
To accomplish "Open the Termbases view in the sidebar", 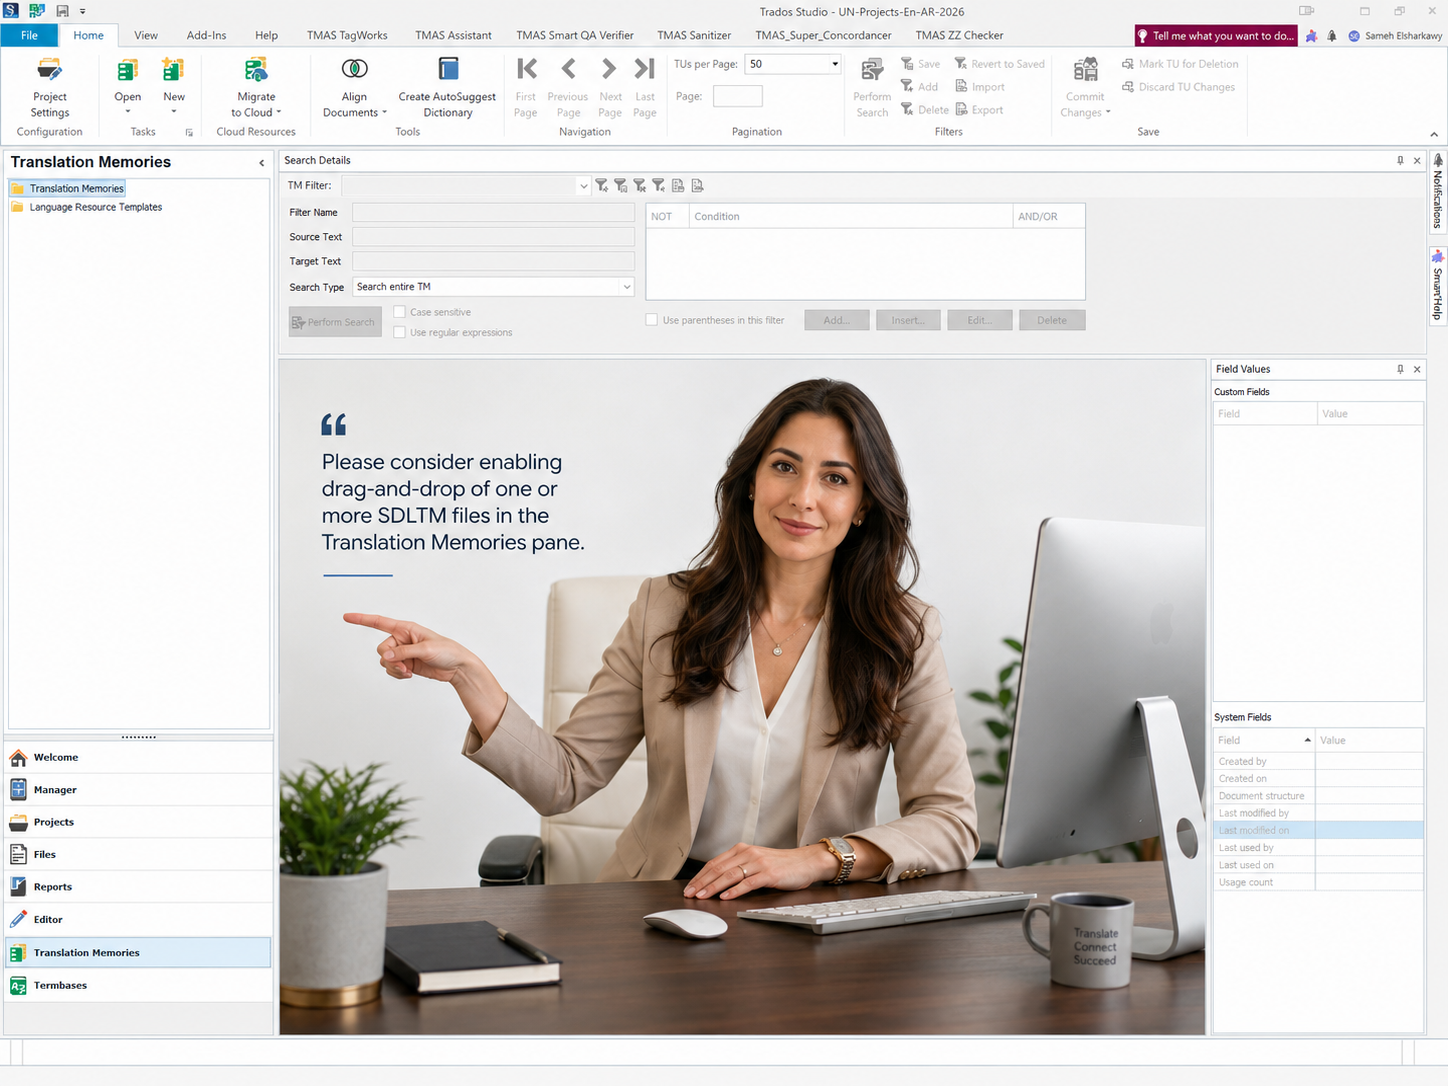I will click(139, 986).
